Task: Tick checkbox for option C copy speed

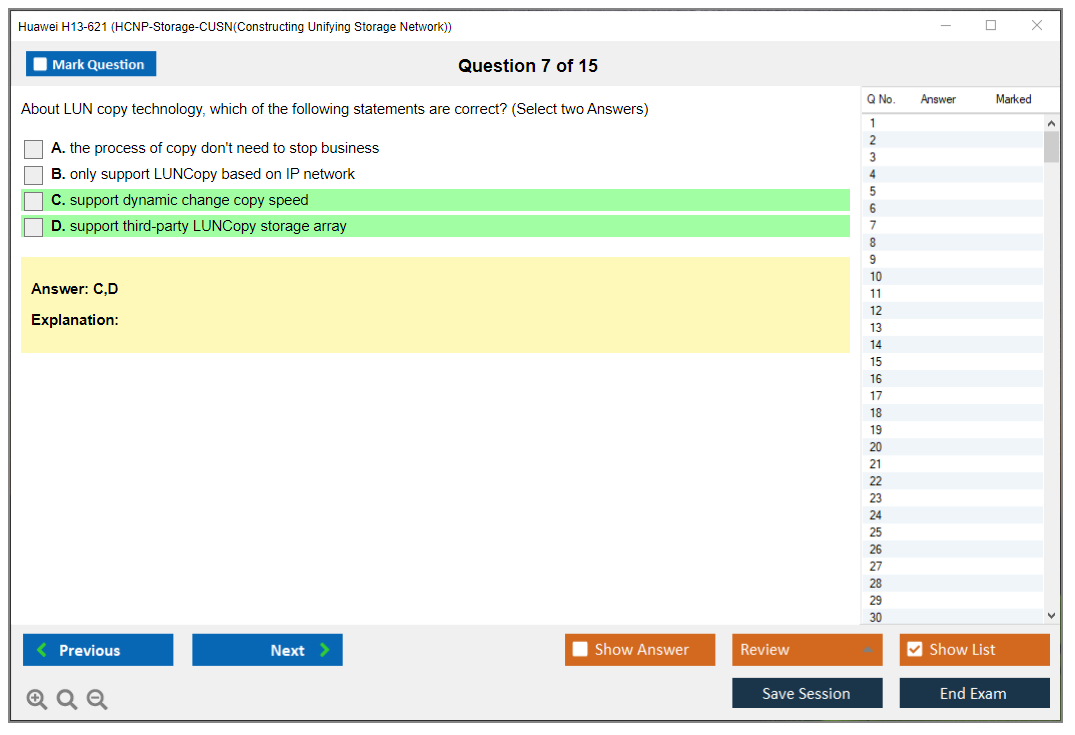Action: [33, 201]
